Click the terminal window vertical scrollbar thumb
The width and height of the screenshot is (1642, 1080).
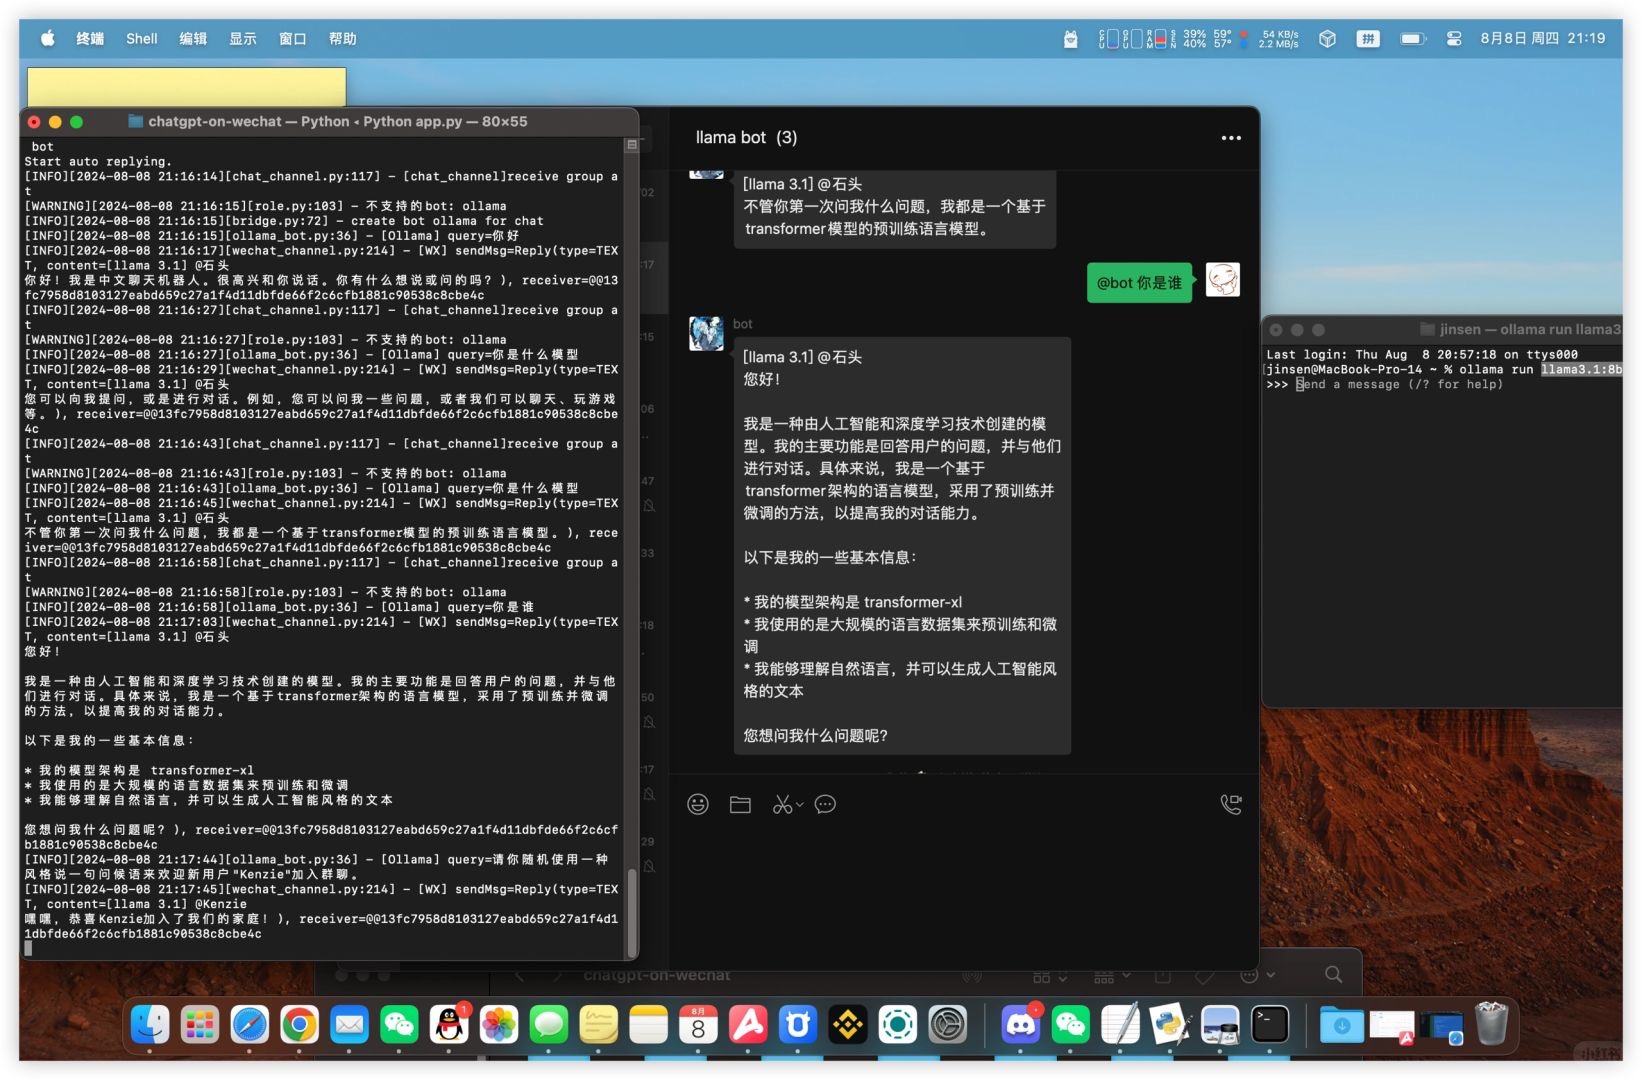click(631, 912)
